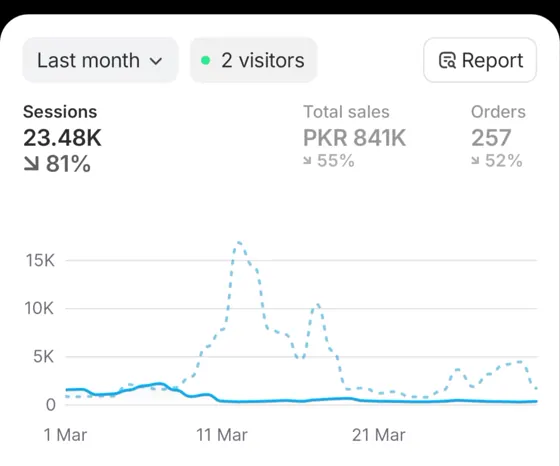560x466 pixels.
Task: Click the 23.48K sessions value
Action: click(x=62, y=138)
